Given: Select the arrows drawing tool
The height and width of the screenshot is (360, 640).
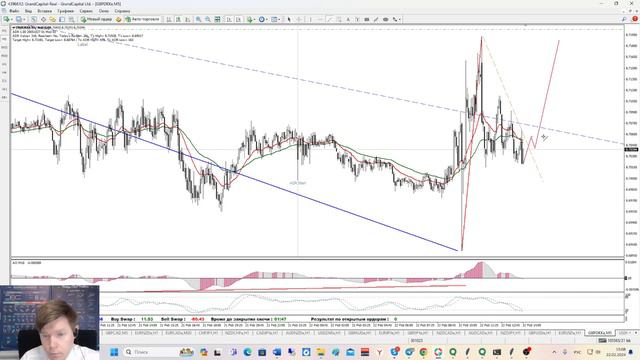Looking at the screenshot, I should tap(395, 19).
